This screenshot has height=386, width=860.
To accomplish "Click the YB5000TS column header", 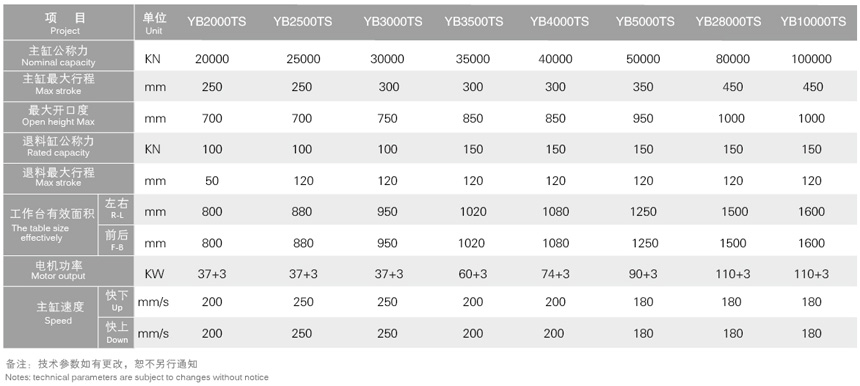I will click(644, 21).
